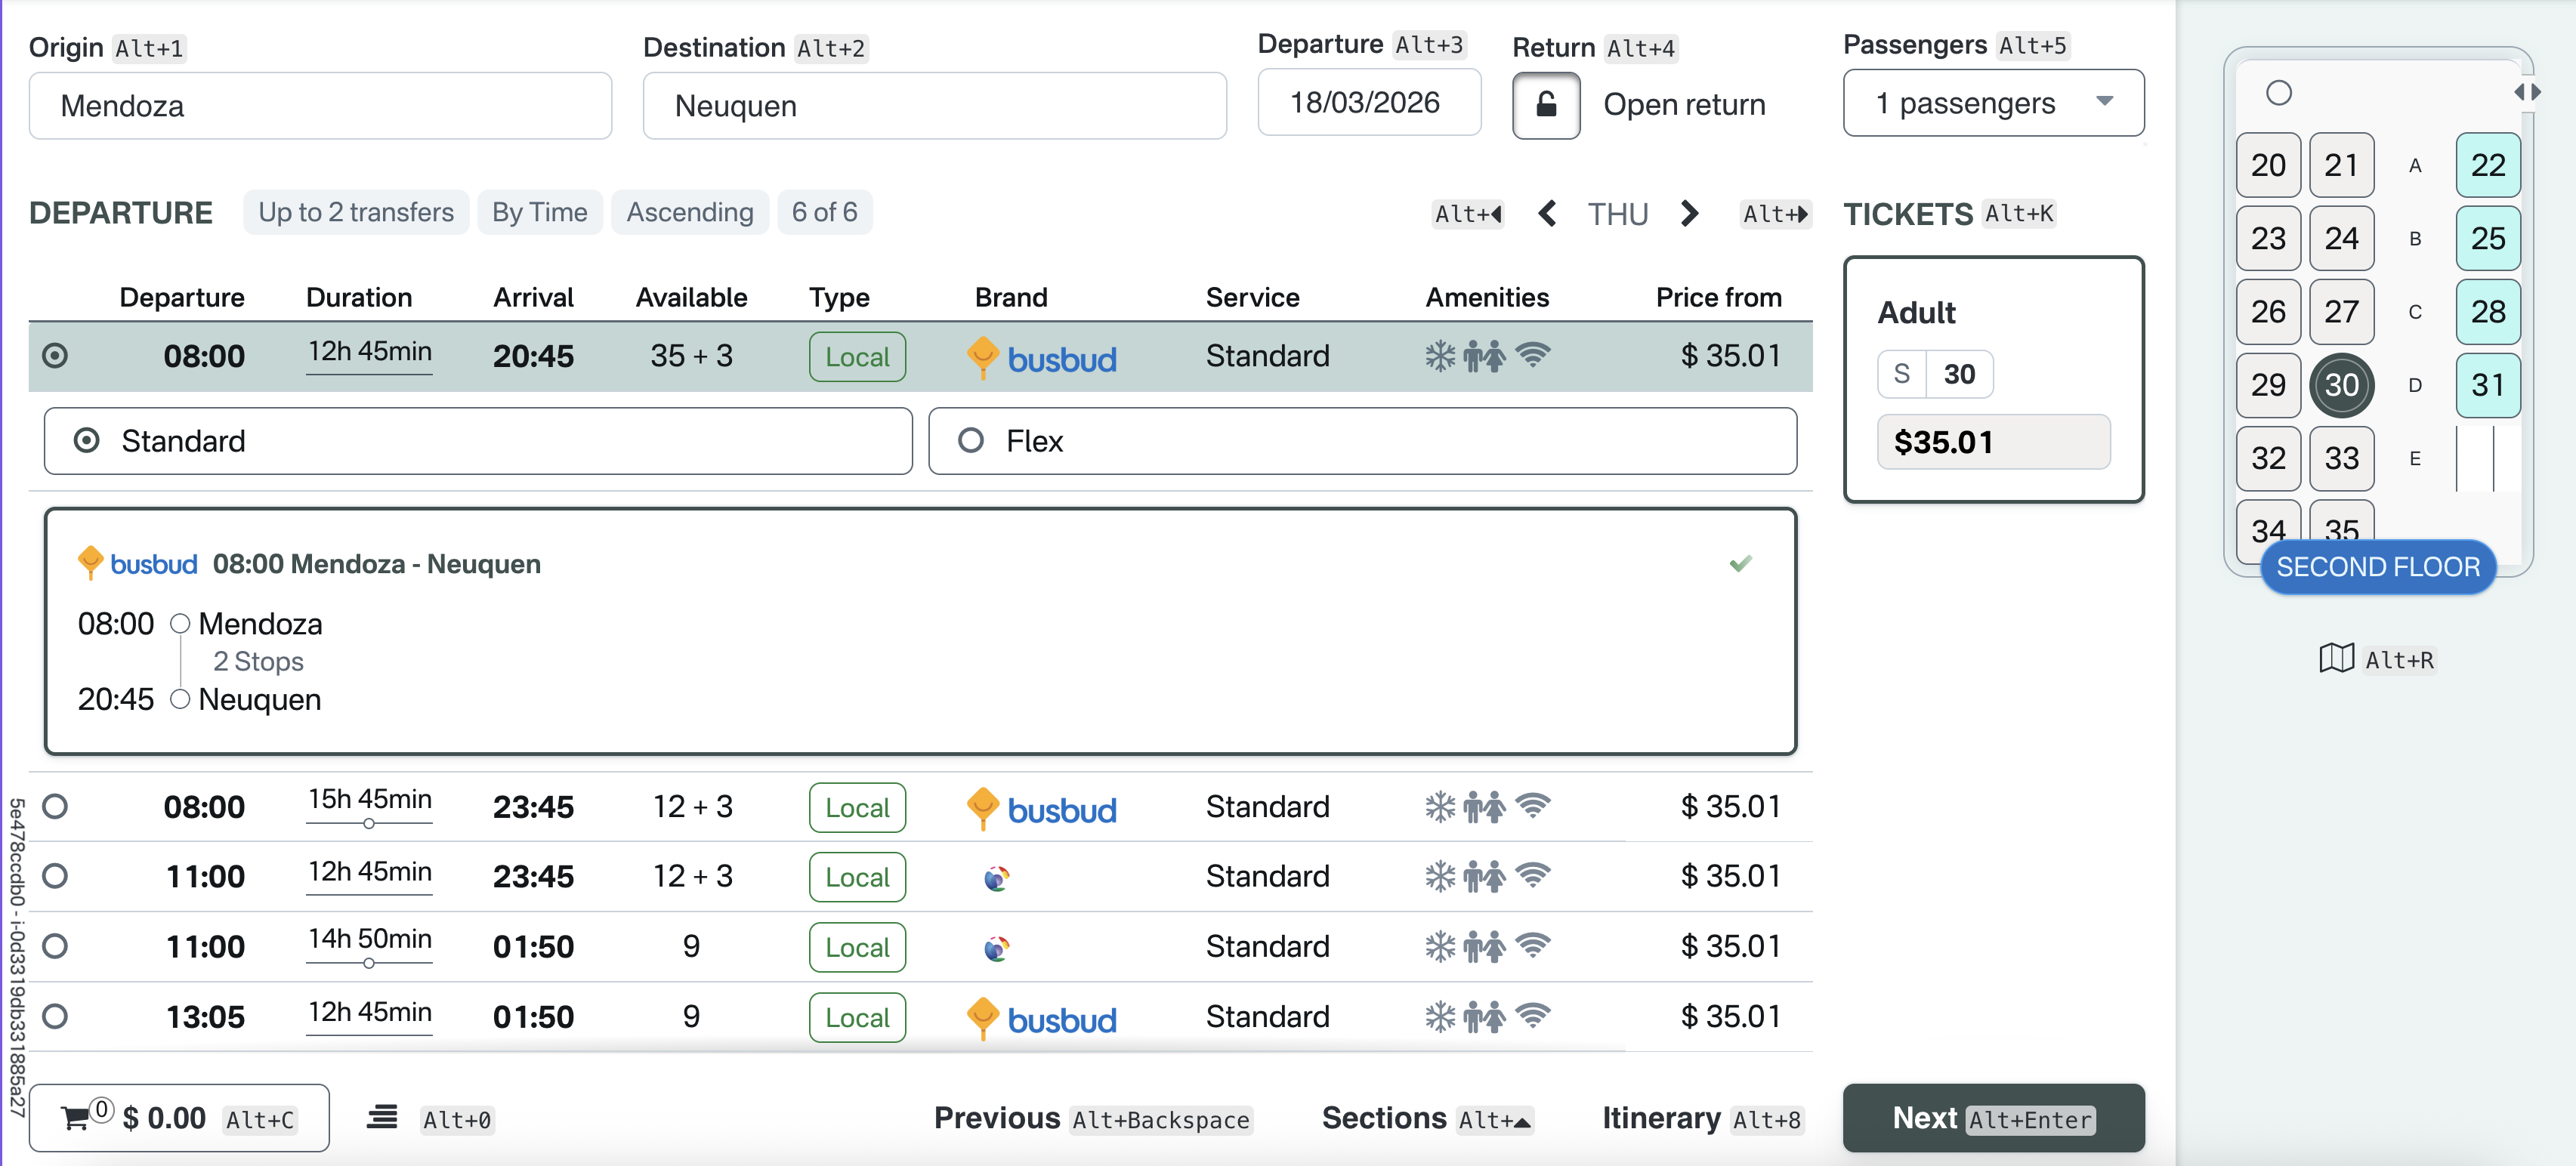Viewport: 2576px width, 1166px height.
Task: Open the Up to 2 transfers filter
Action: 355,212
